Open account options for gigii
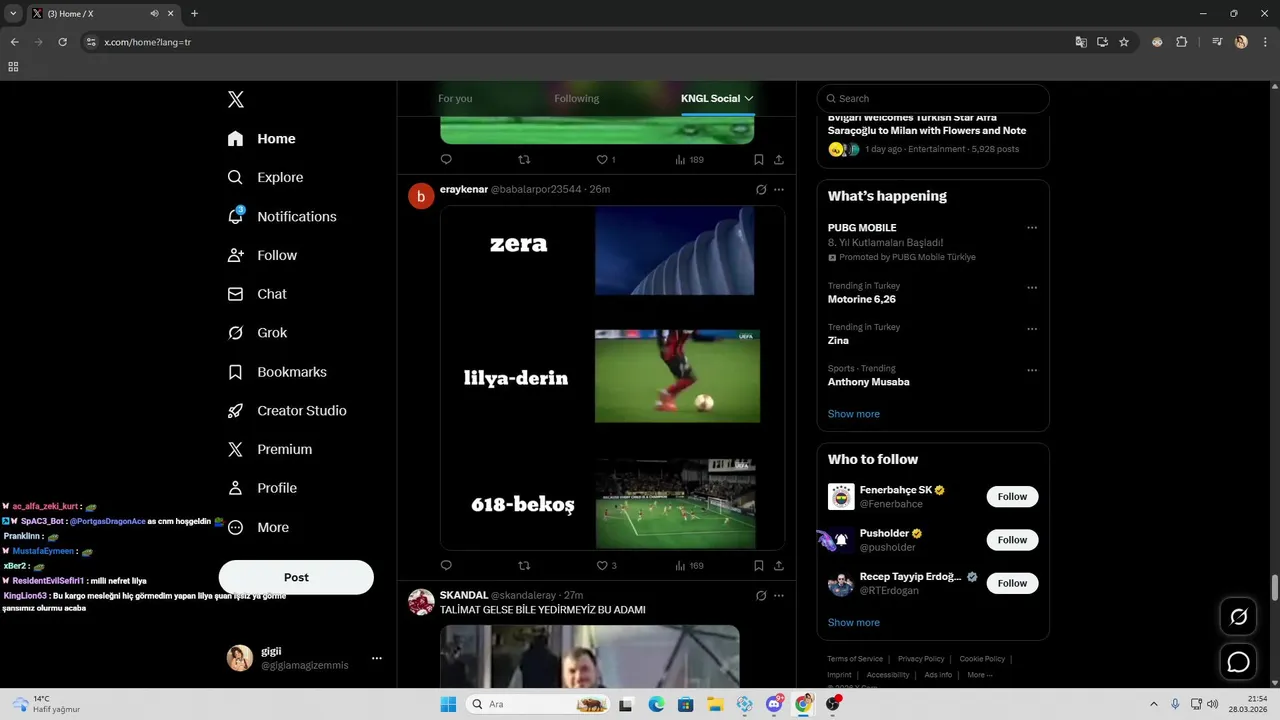 (377, 658)
